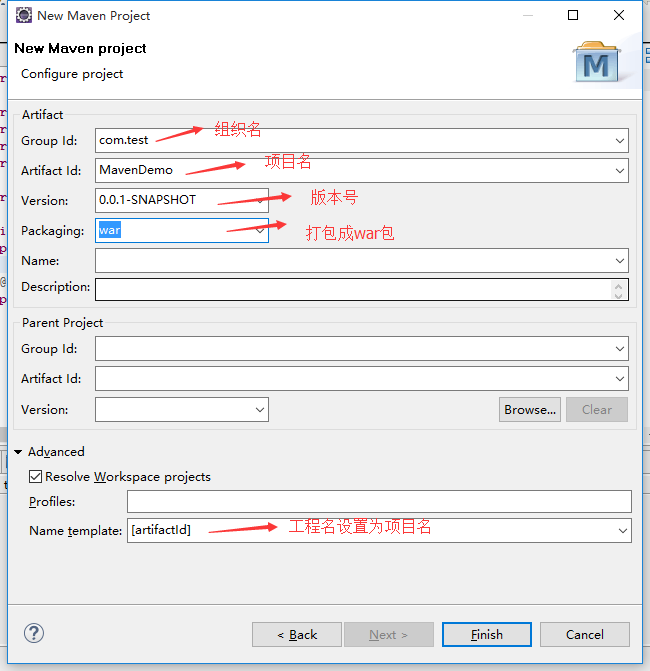Click the Eclipse icon in title bar
This screenshot has width=650, height=671.
click(x=23, y=16)
